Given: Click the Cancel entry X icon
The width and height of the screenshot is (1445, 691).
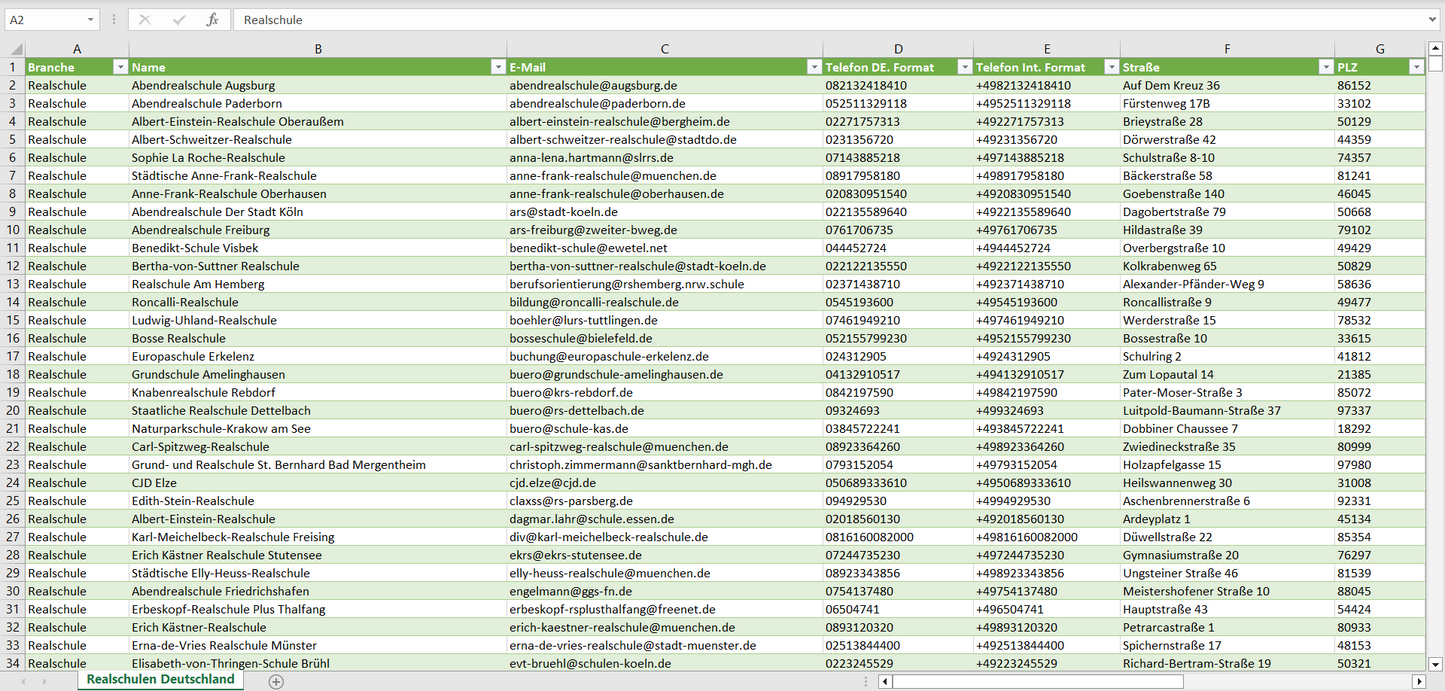Looking at the screenshot, I should (x=146, y=20).
